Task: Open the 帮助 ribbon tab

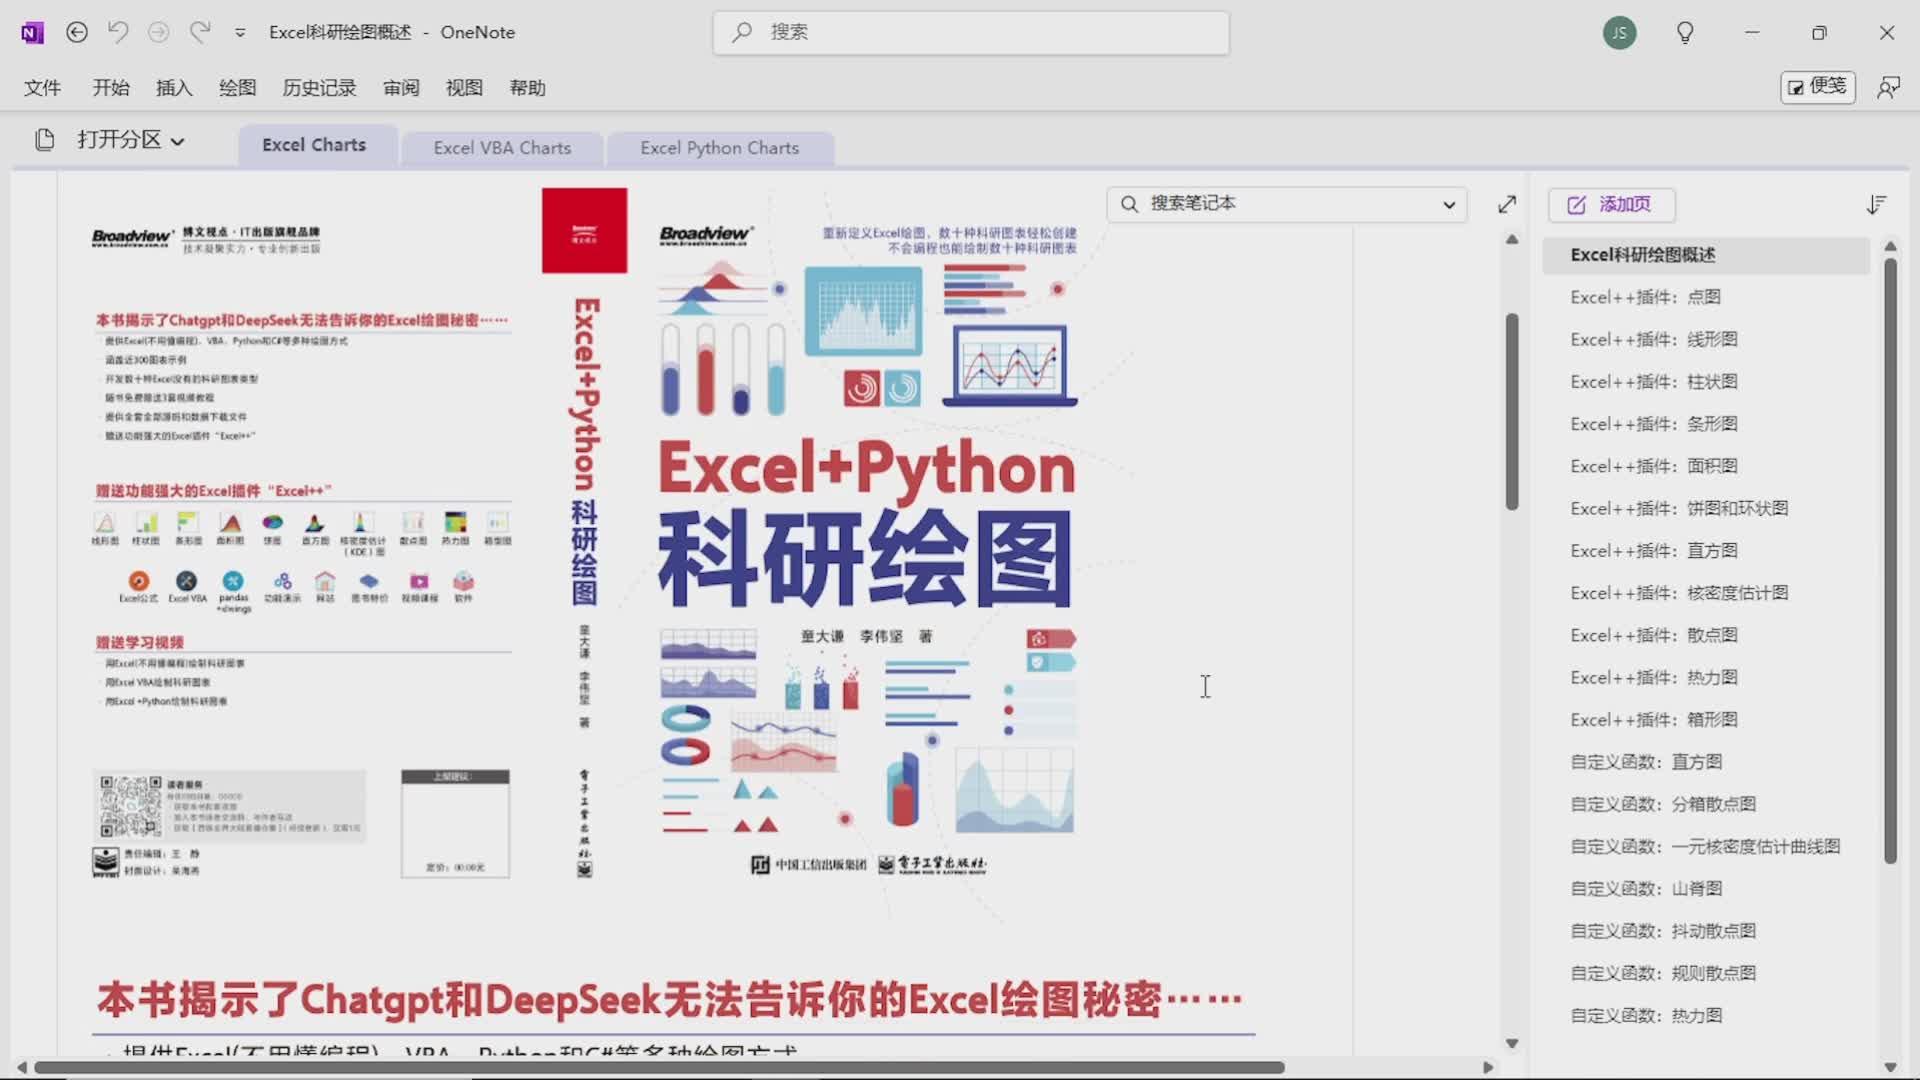Action: (x=527, y=88)
